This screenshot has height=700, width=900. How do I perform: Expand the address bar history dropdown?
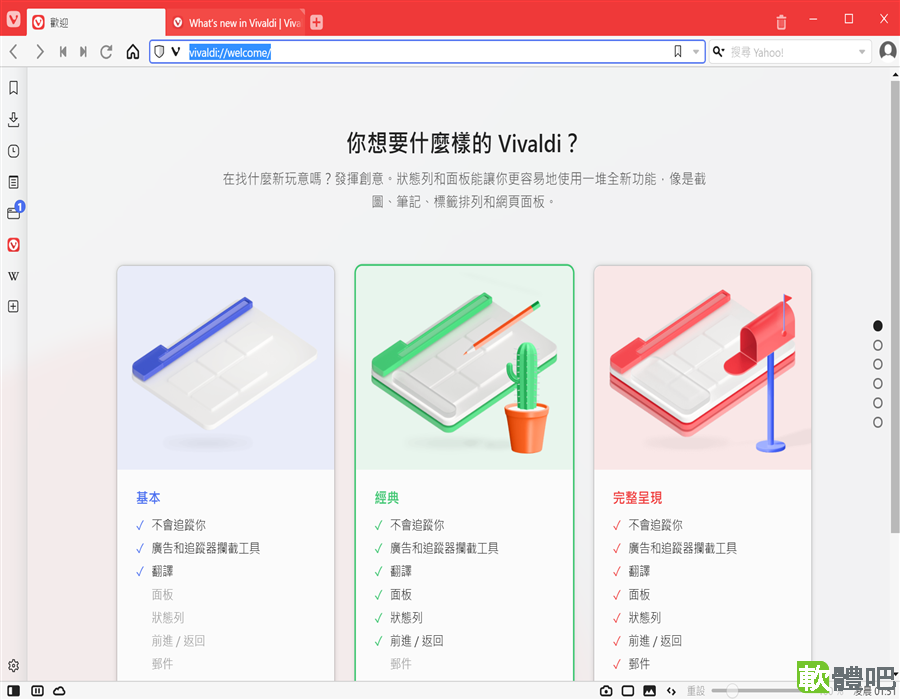[x=696, y=52]
